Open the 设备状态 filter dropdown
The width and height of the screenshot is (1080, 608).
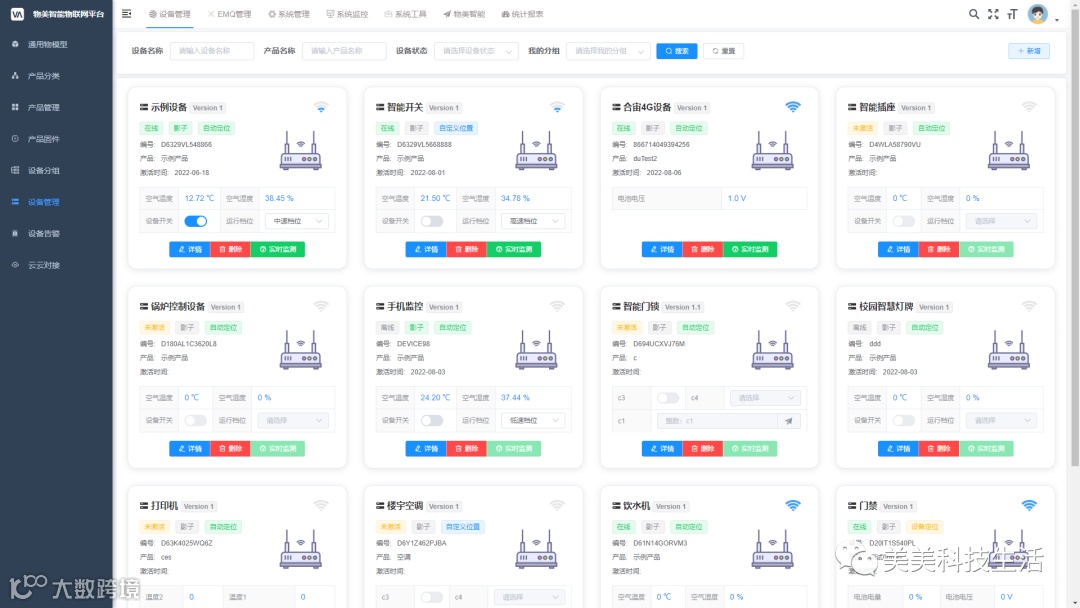point(476,51)
